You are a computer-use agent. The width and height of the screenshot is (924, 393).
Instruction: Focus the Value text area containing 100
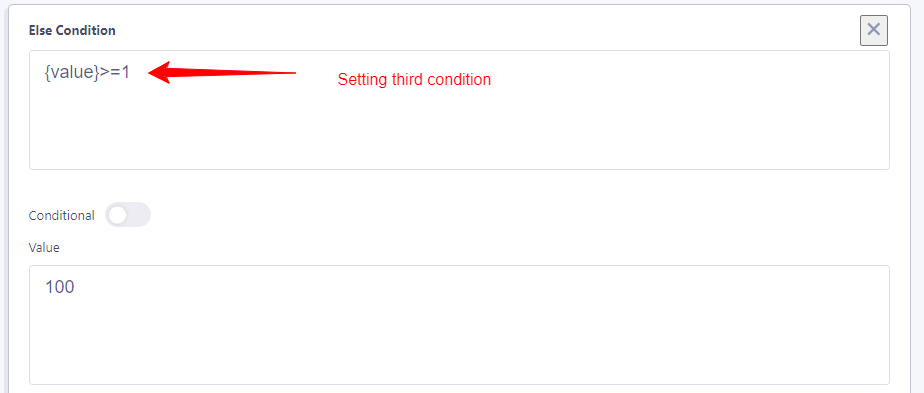coord(459,325)
